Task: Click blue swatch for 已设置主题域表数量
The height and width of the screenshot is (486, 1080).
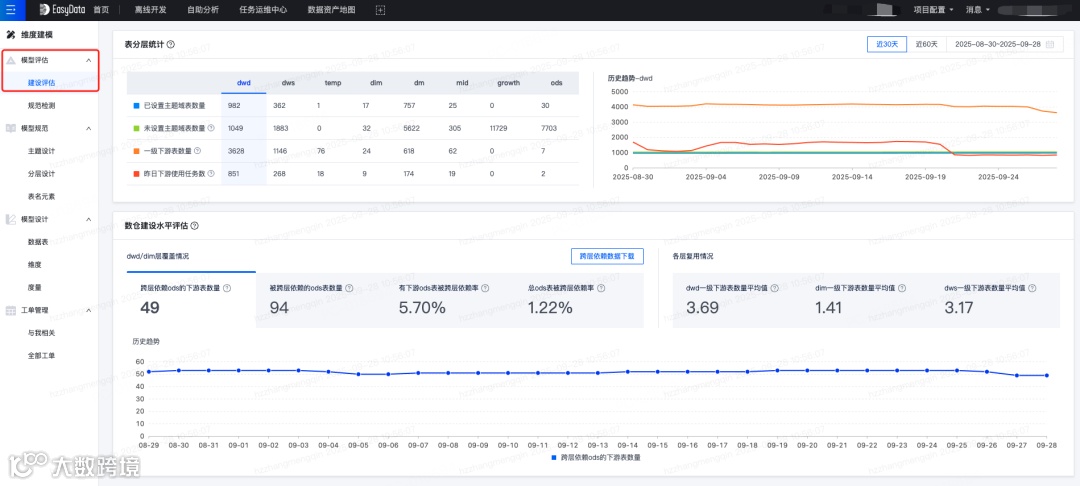Action: point(136,105)
